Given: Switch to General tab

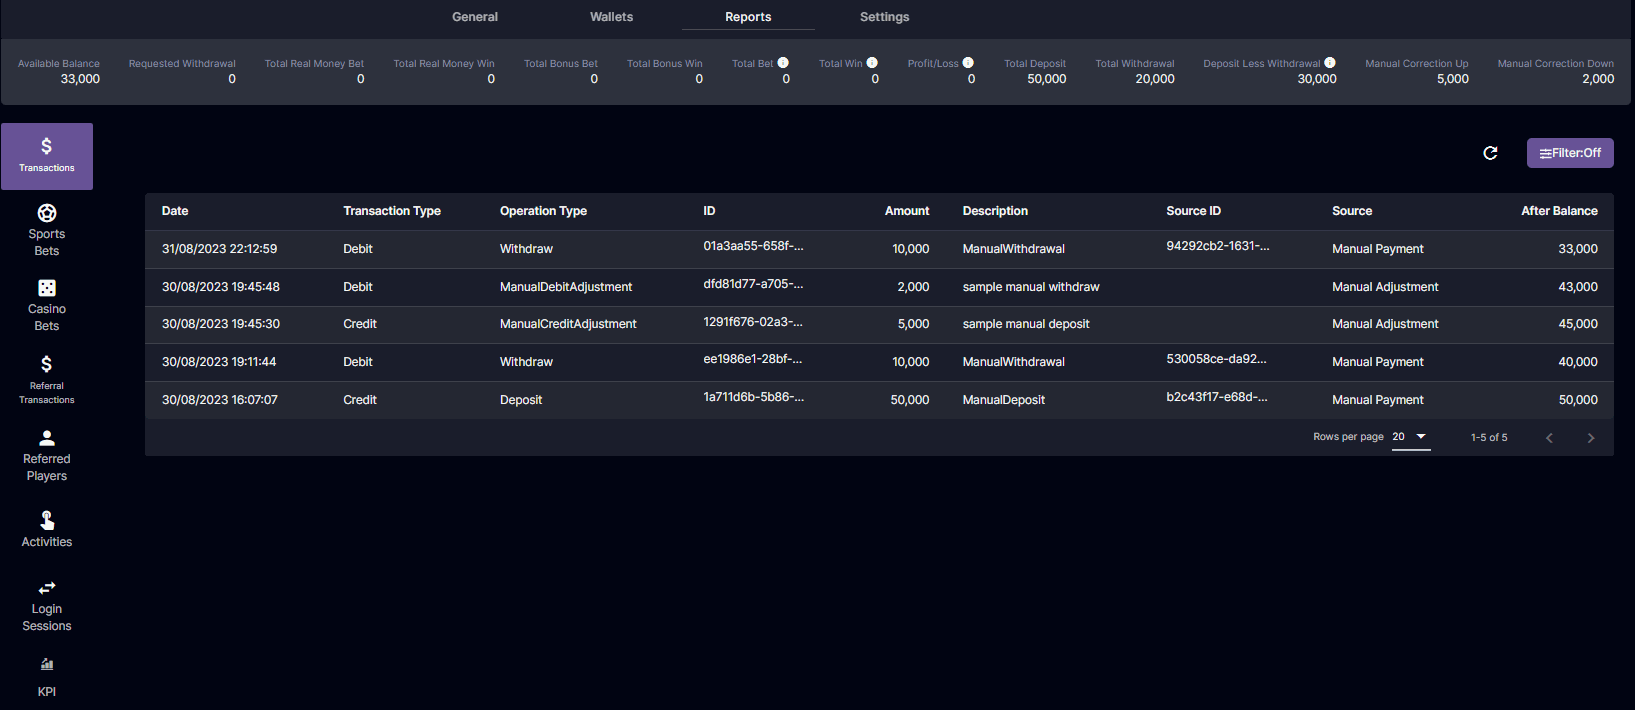Looking at the screenshot, I should (475, 17).
